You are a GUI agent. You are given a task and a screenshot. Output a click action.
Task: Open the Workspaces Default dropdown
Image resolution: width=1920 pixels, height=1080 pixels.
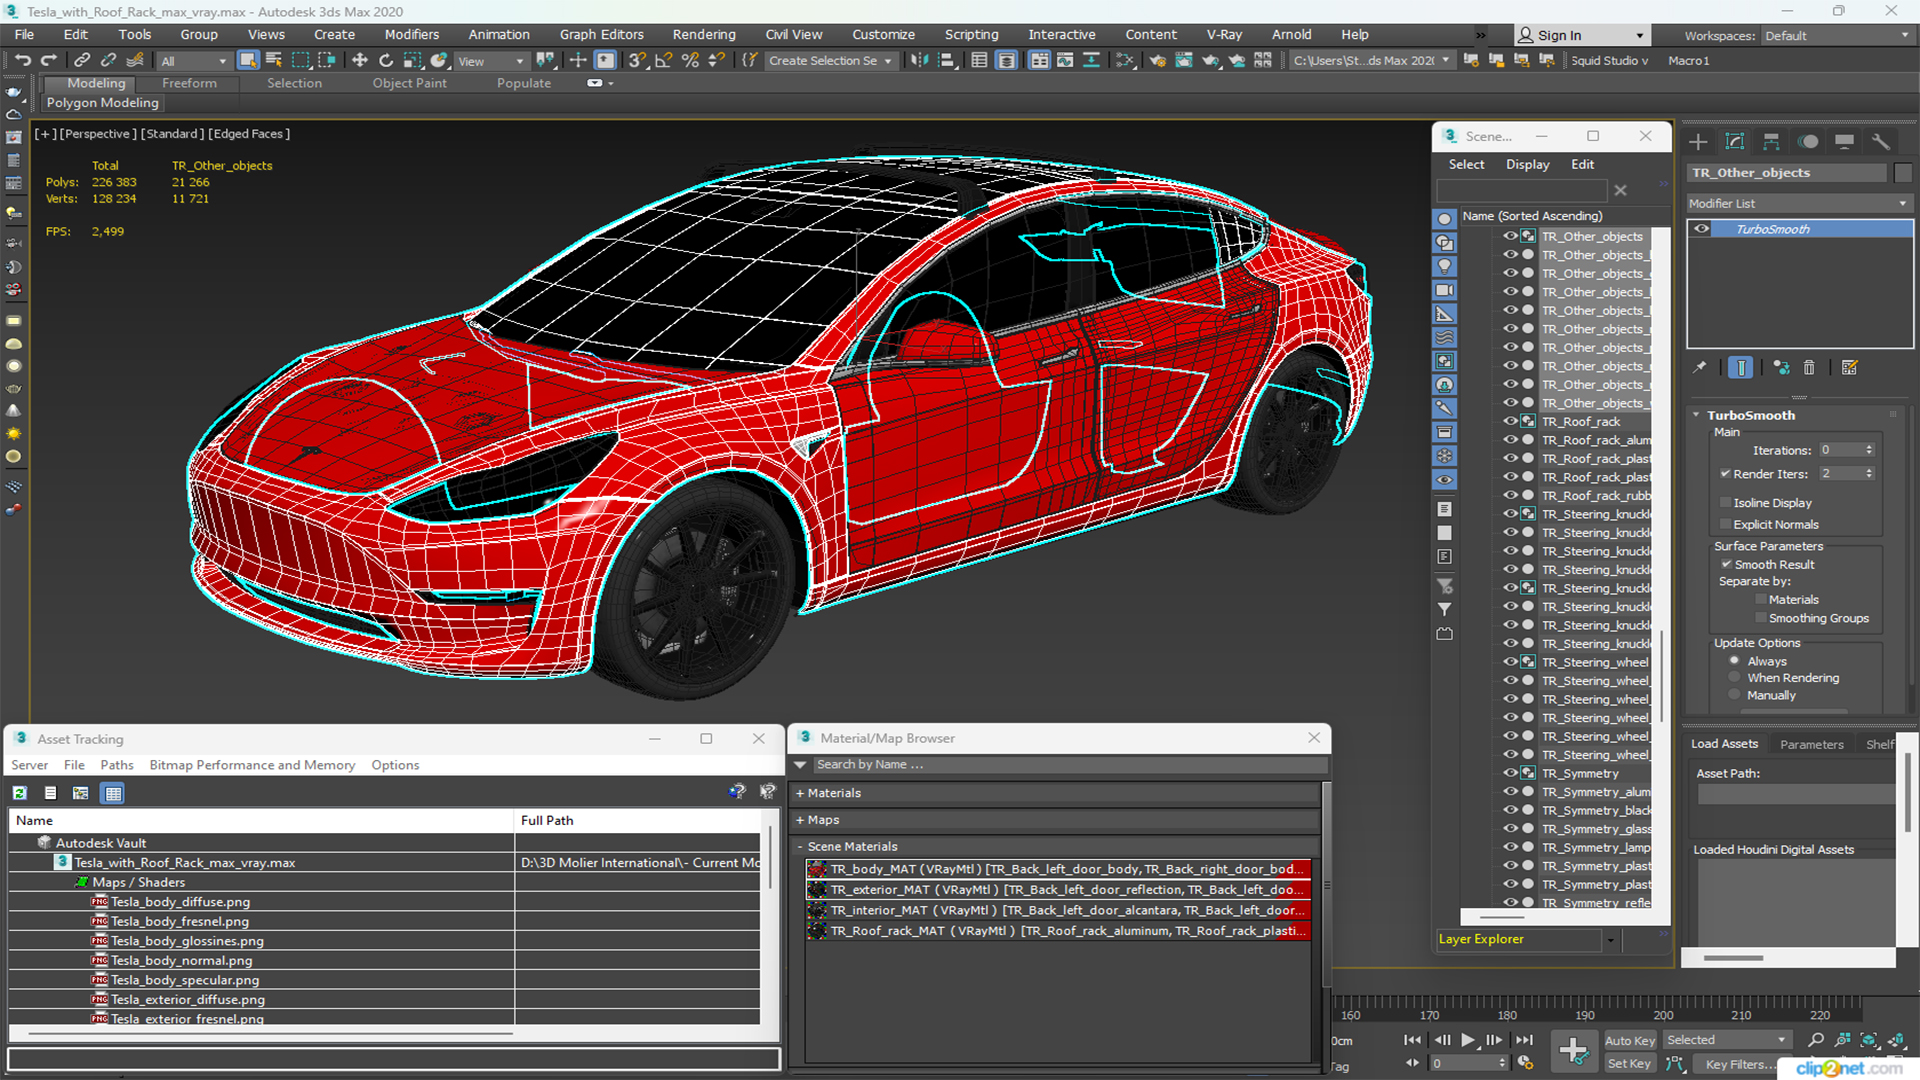(1836, 35)
